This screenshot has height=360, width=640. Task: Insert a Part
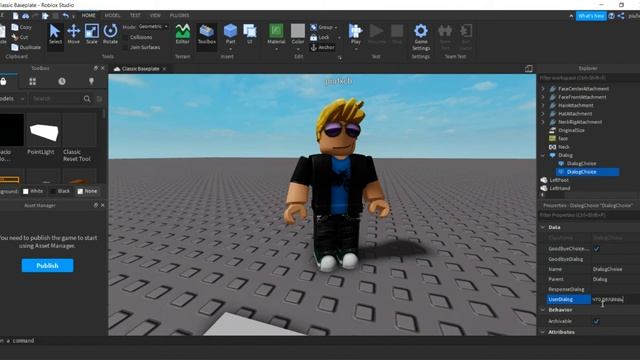point(230,34)
